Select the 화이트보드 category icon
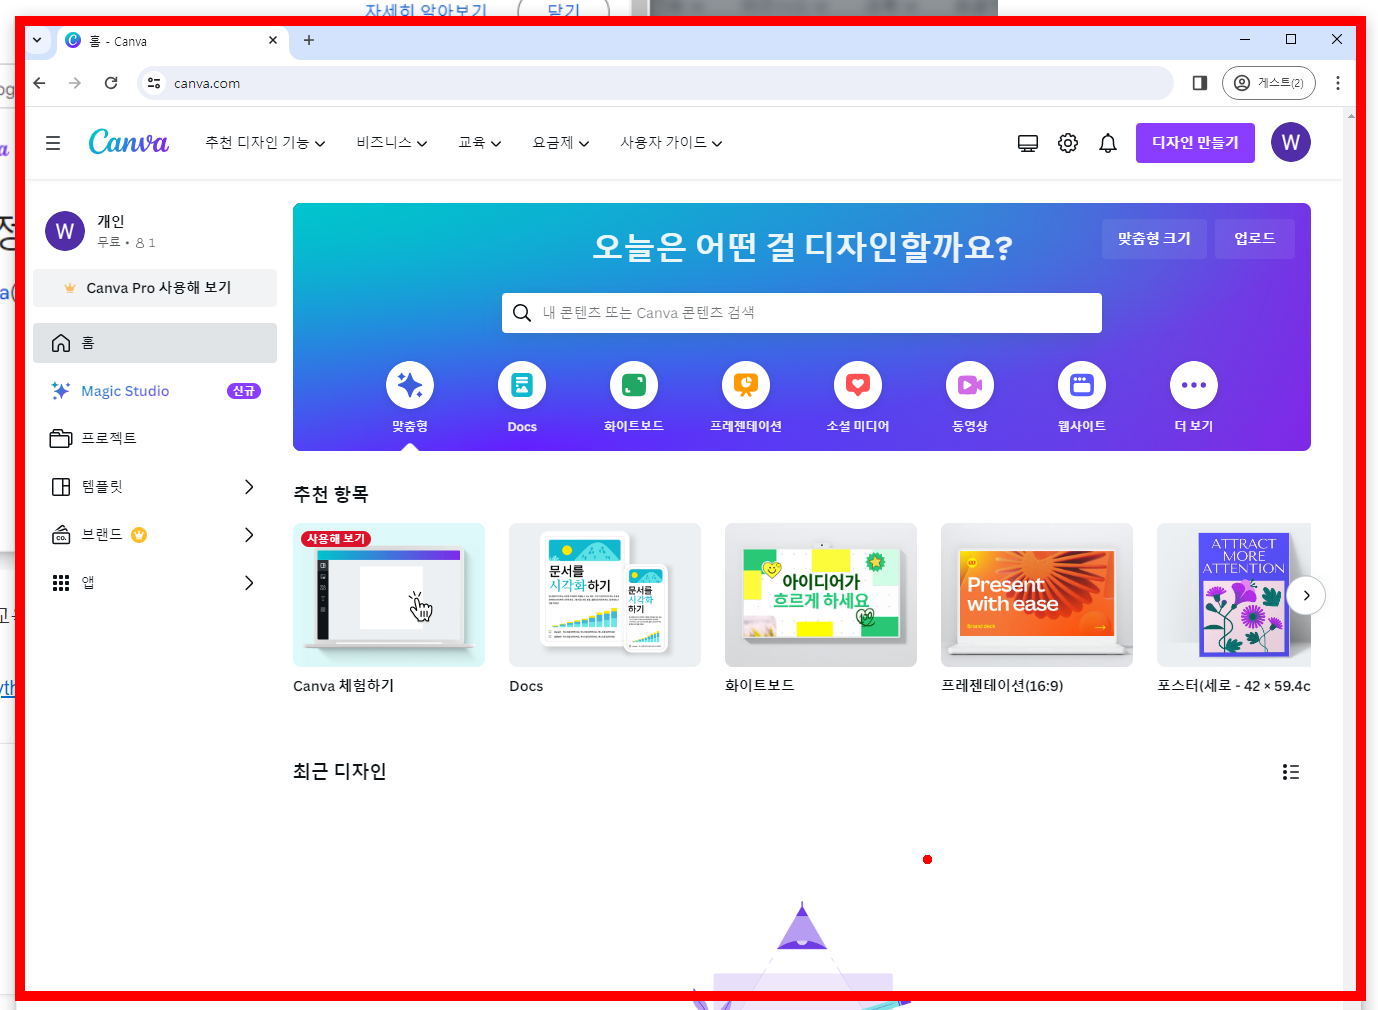The image size is (1378, 1010). click(634, 385)
